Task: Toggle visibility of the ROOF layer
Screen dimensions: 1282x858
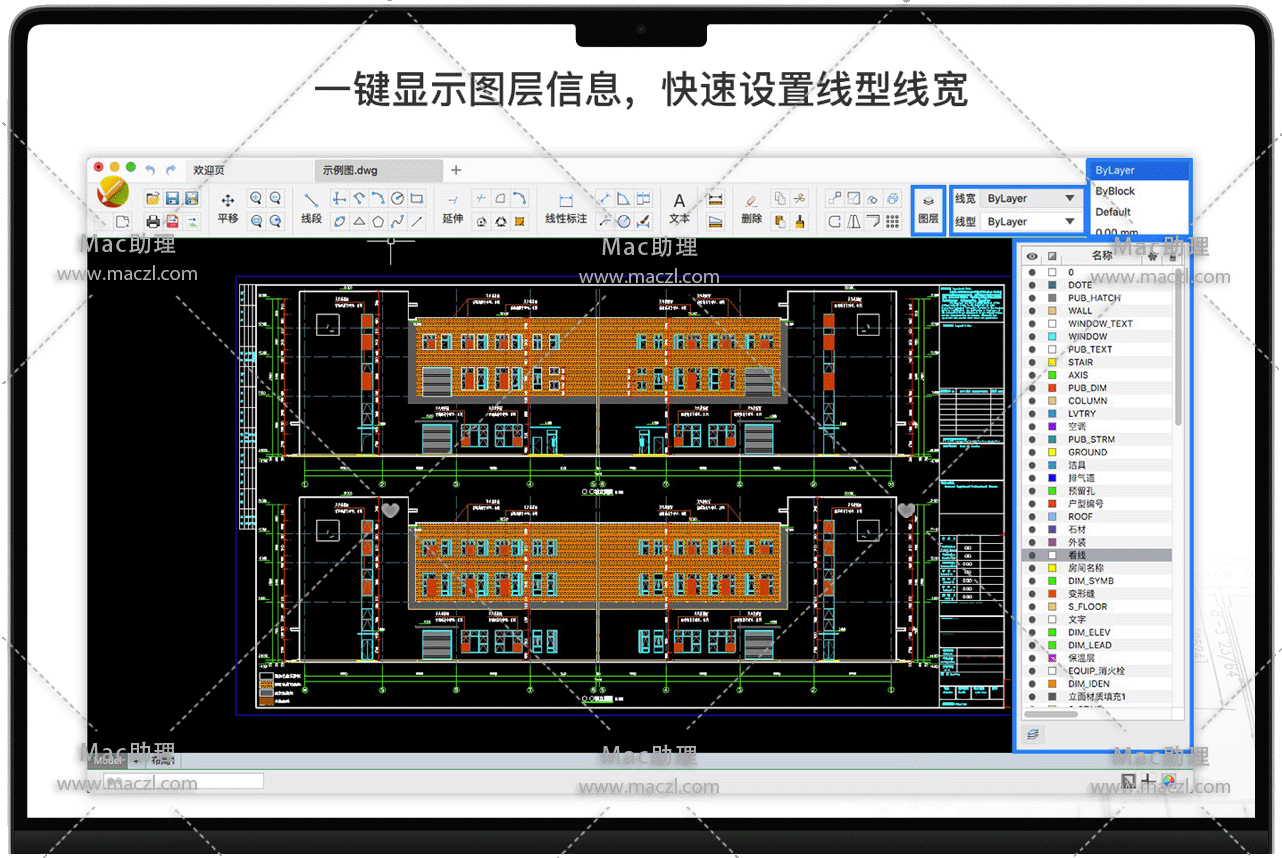Action: pos(1032,517)
